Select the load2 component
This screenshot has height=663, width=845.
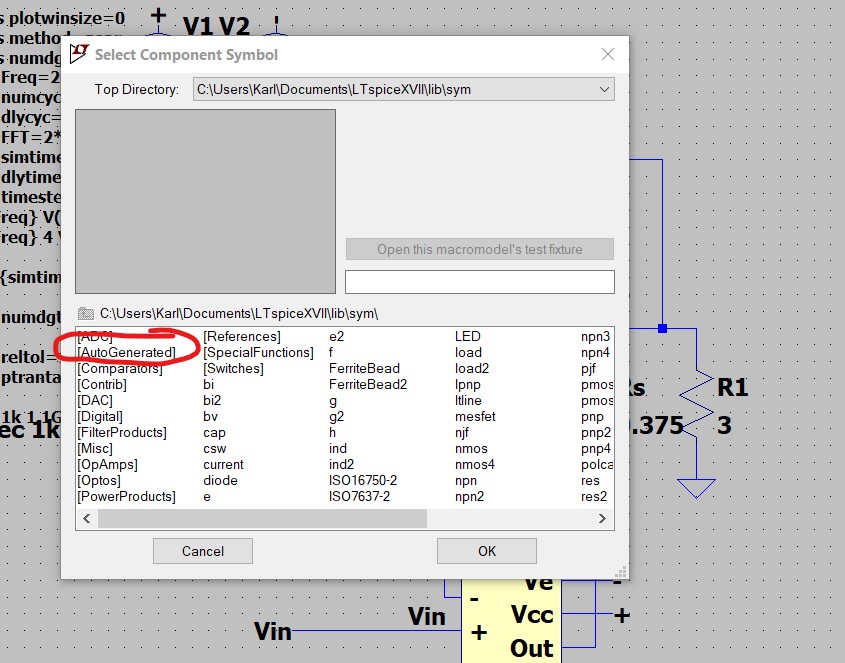[x=472, y=369]
